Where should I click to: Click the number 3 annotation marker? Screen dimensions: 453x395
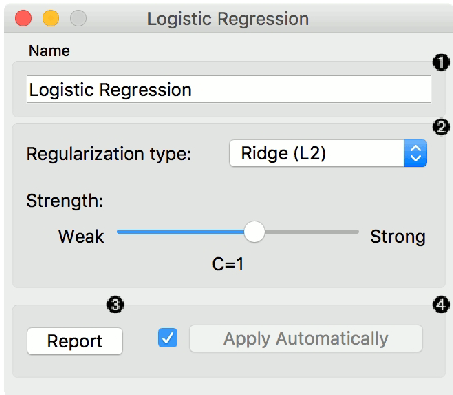tap(115, 305)
